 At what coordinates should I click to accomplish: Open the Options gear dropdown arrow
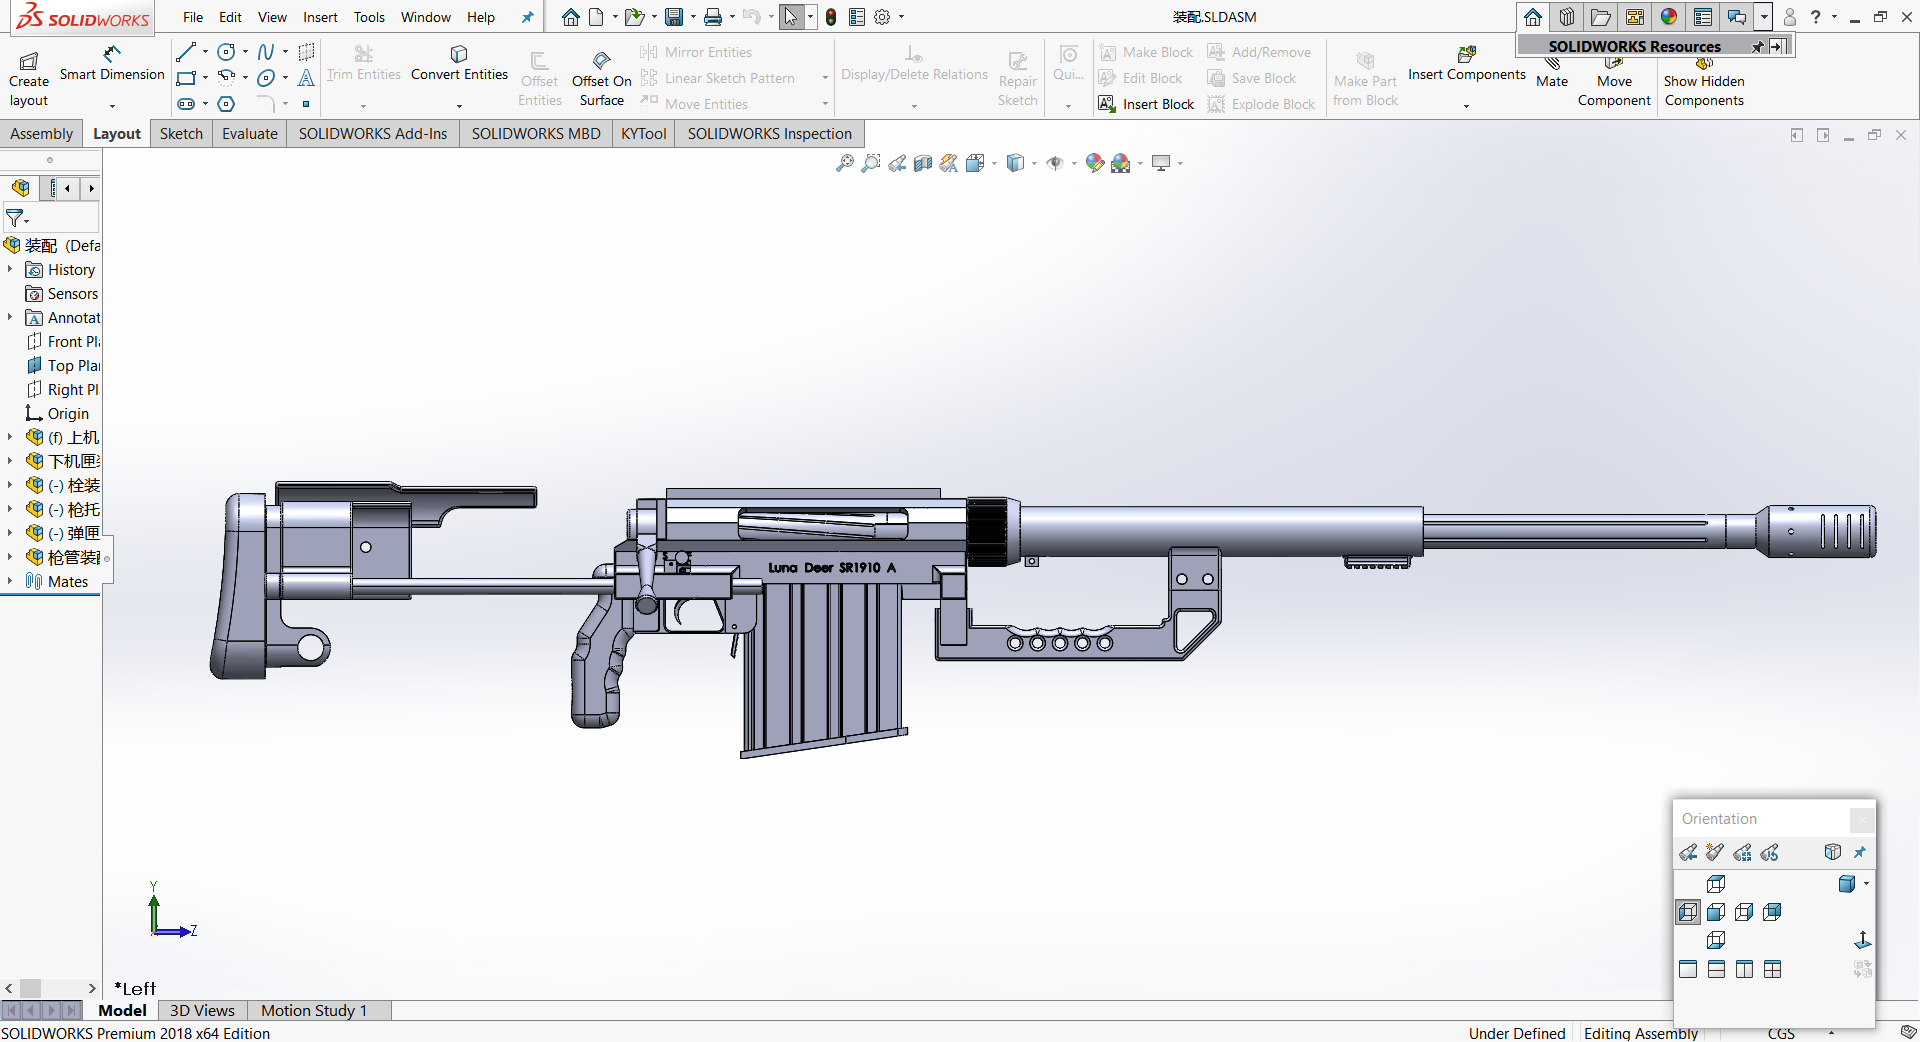(x=901, y=17)
